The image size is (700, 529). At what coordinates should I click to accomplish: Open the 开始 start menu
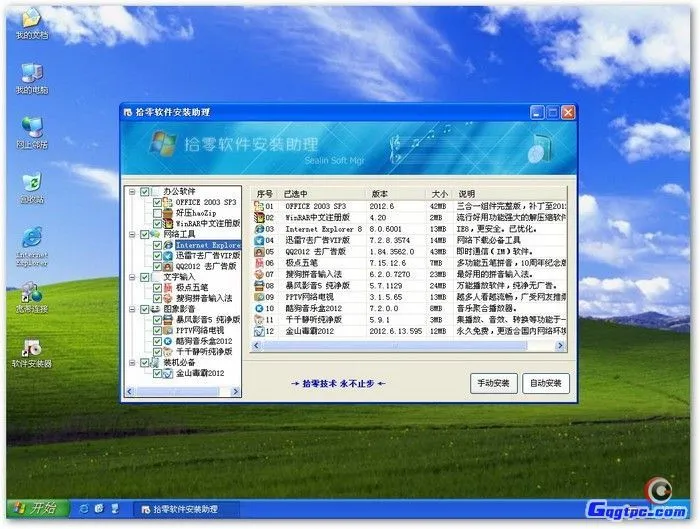[x=38, y=508]
